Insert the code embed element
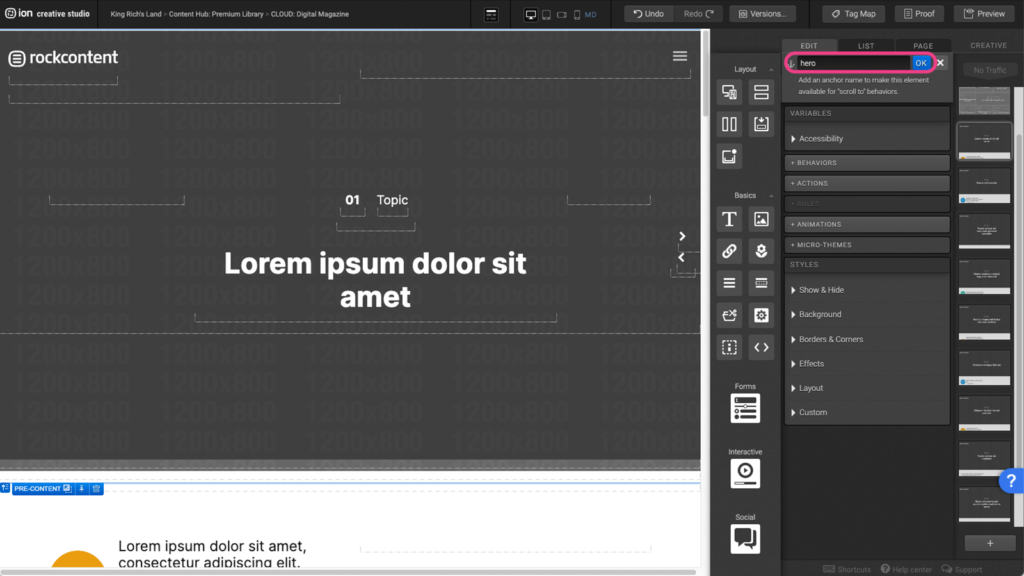The image size is (1024, 576). coord(761,347)
